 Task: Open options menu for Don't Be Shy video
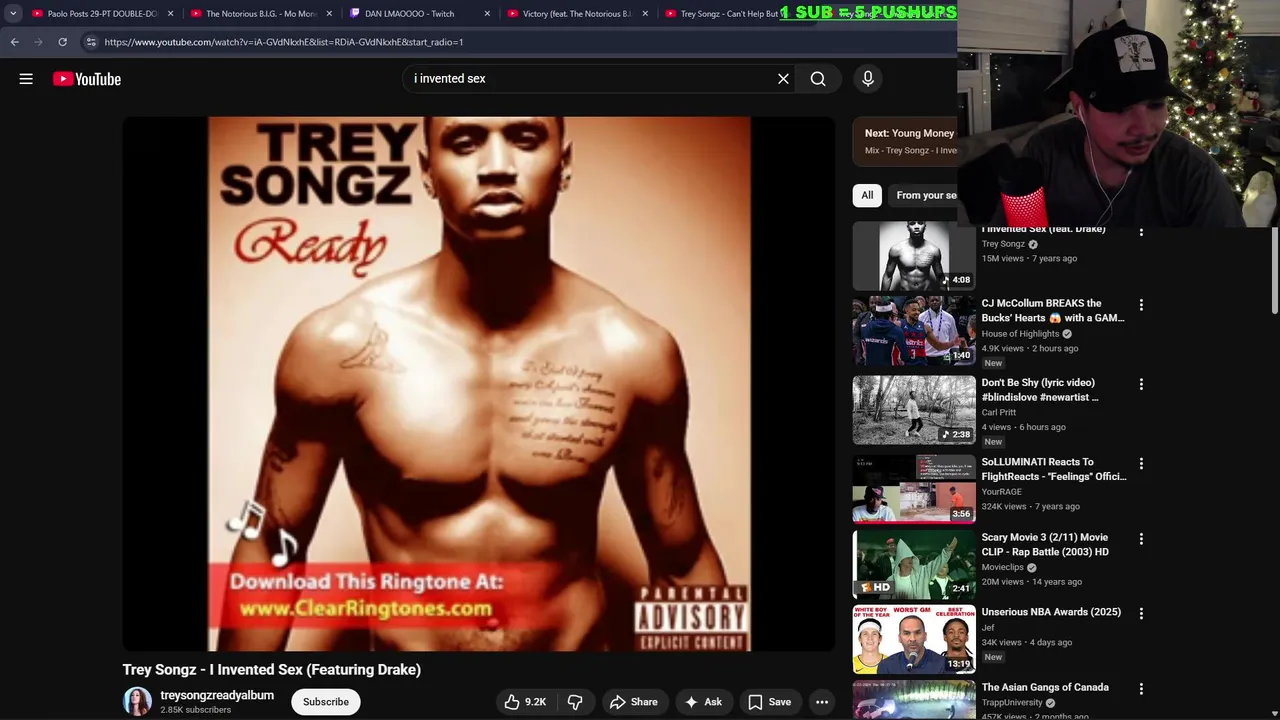point(1141,384)
